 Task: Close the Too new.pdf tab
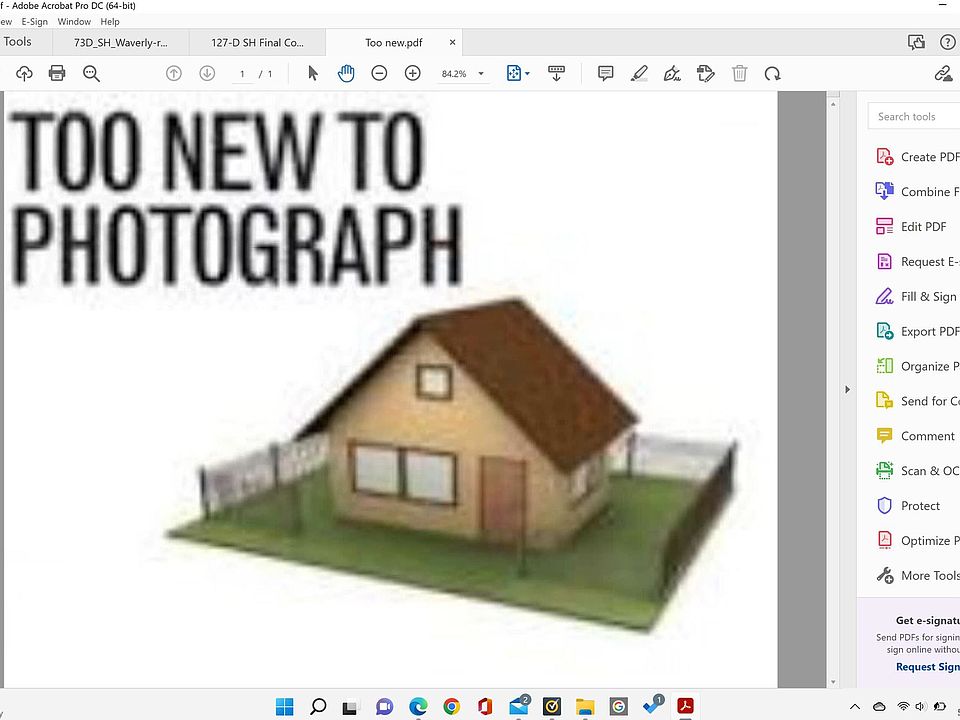tap(452, 42)
